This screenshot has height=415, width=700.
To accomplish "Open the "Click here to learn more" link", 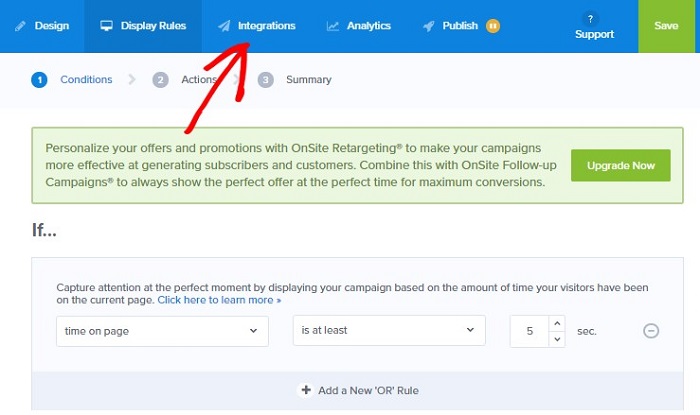I will coord(219,300).
